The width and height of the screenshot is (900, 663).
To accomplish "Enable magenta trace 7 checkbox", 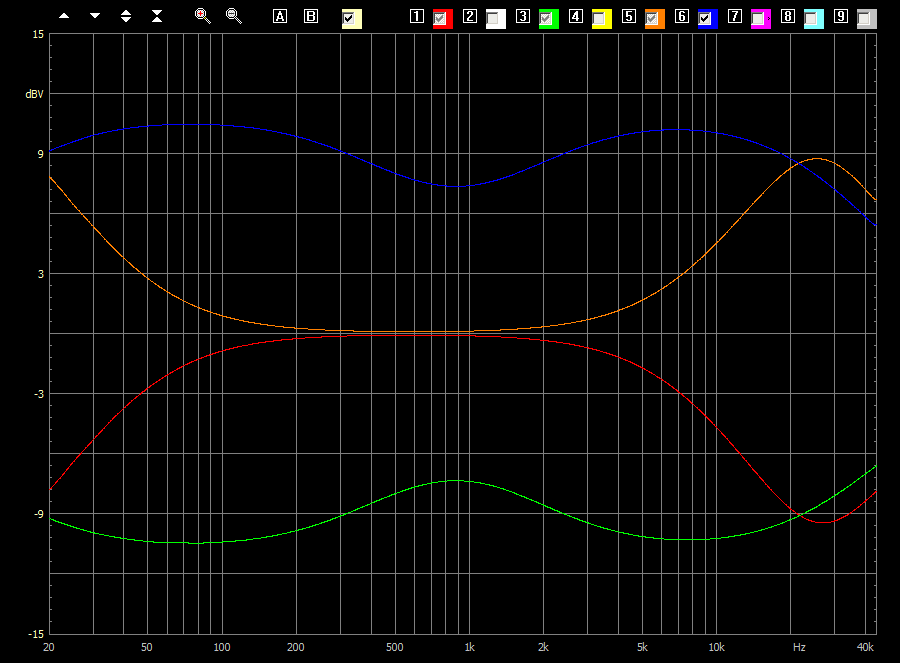I will [x=760, y=18].
